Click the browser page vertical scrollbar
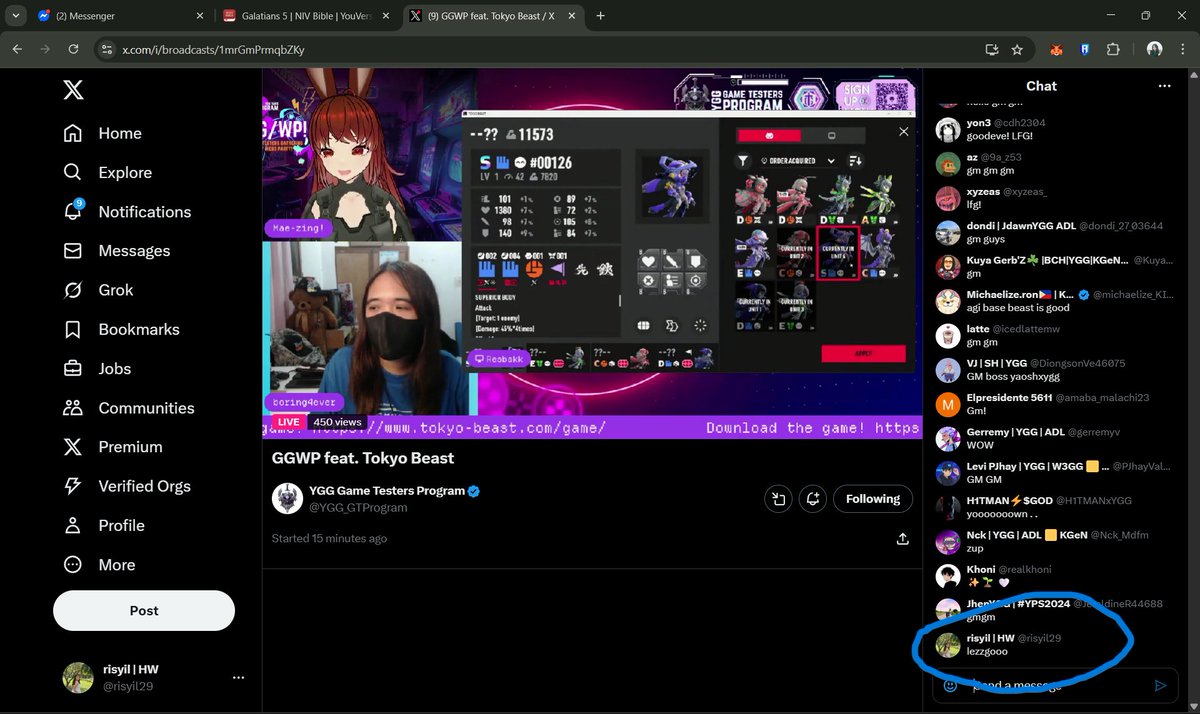The image size is (1200, 714). [x=1194, y=390]
